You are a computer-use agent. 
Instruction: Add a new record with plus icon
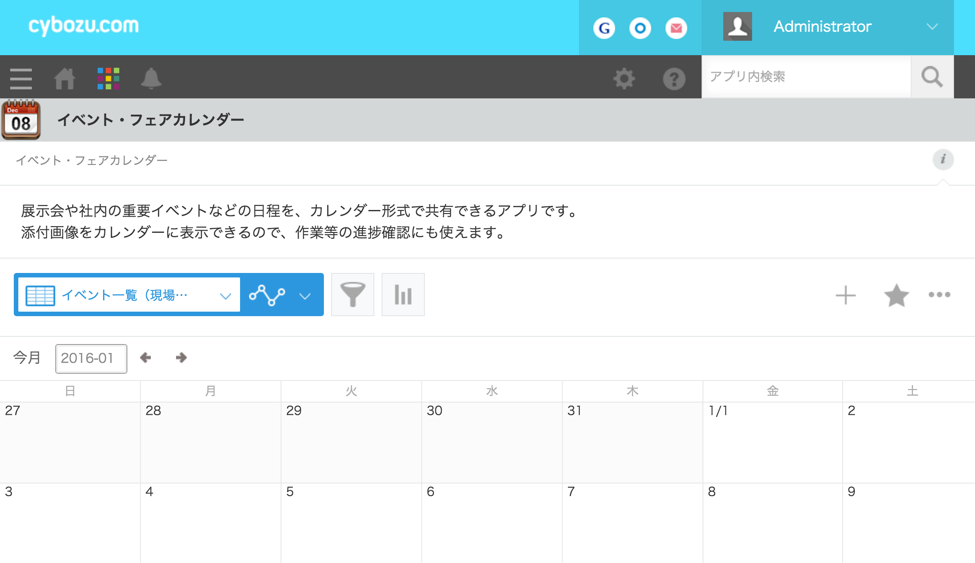click(x=846, y=295)
